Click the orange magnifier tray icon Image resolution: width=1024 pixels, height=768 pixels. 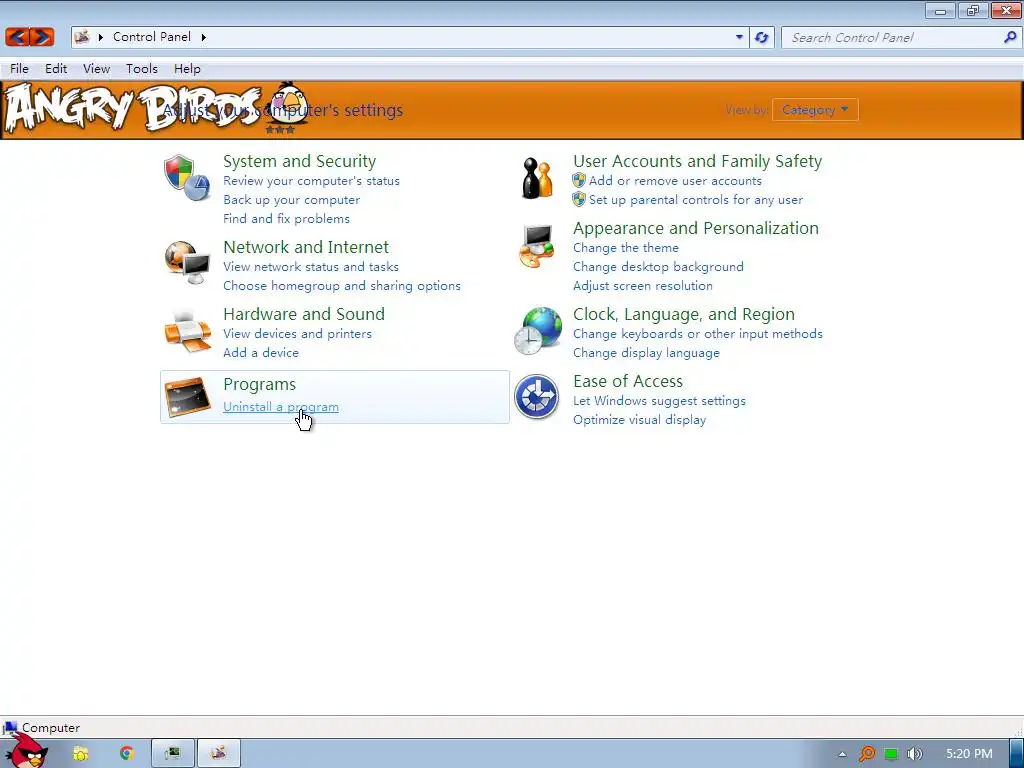(x=867, y=754)
